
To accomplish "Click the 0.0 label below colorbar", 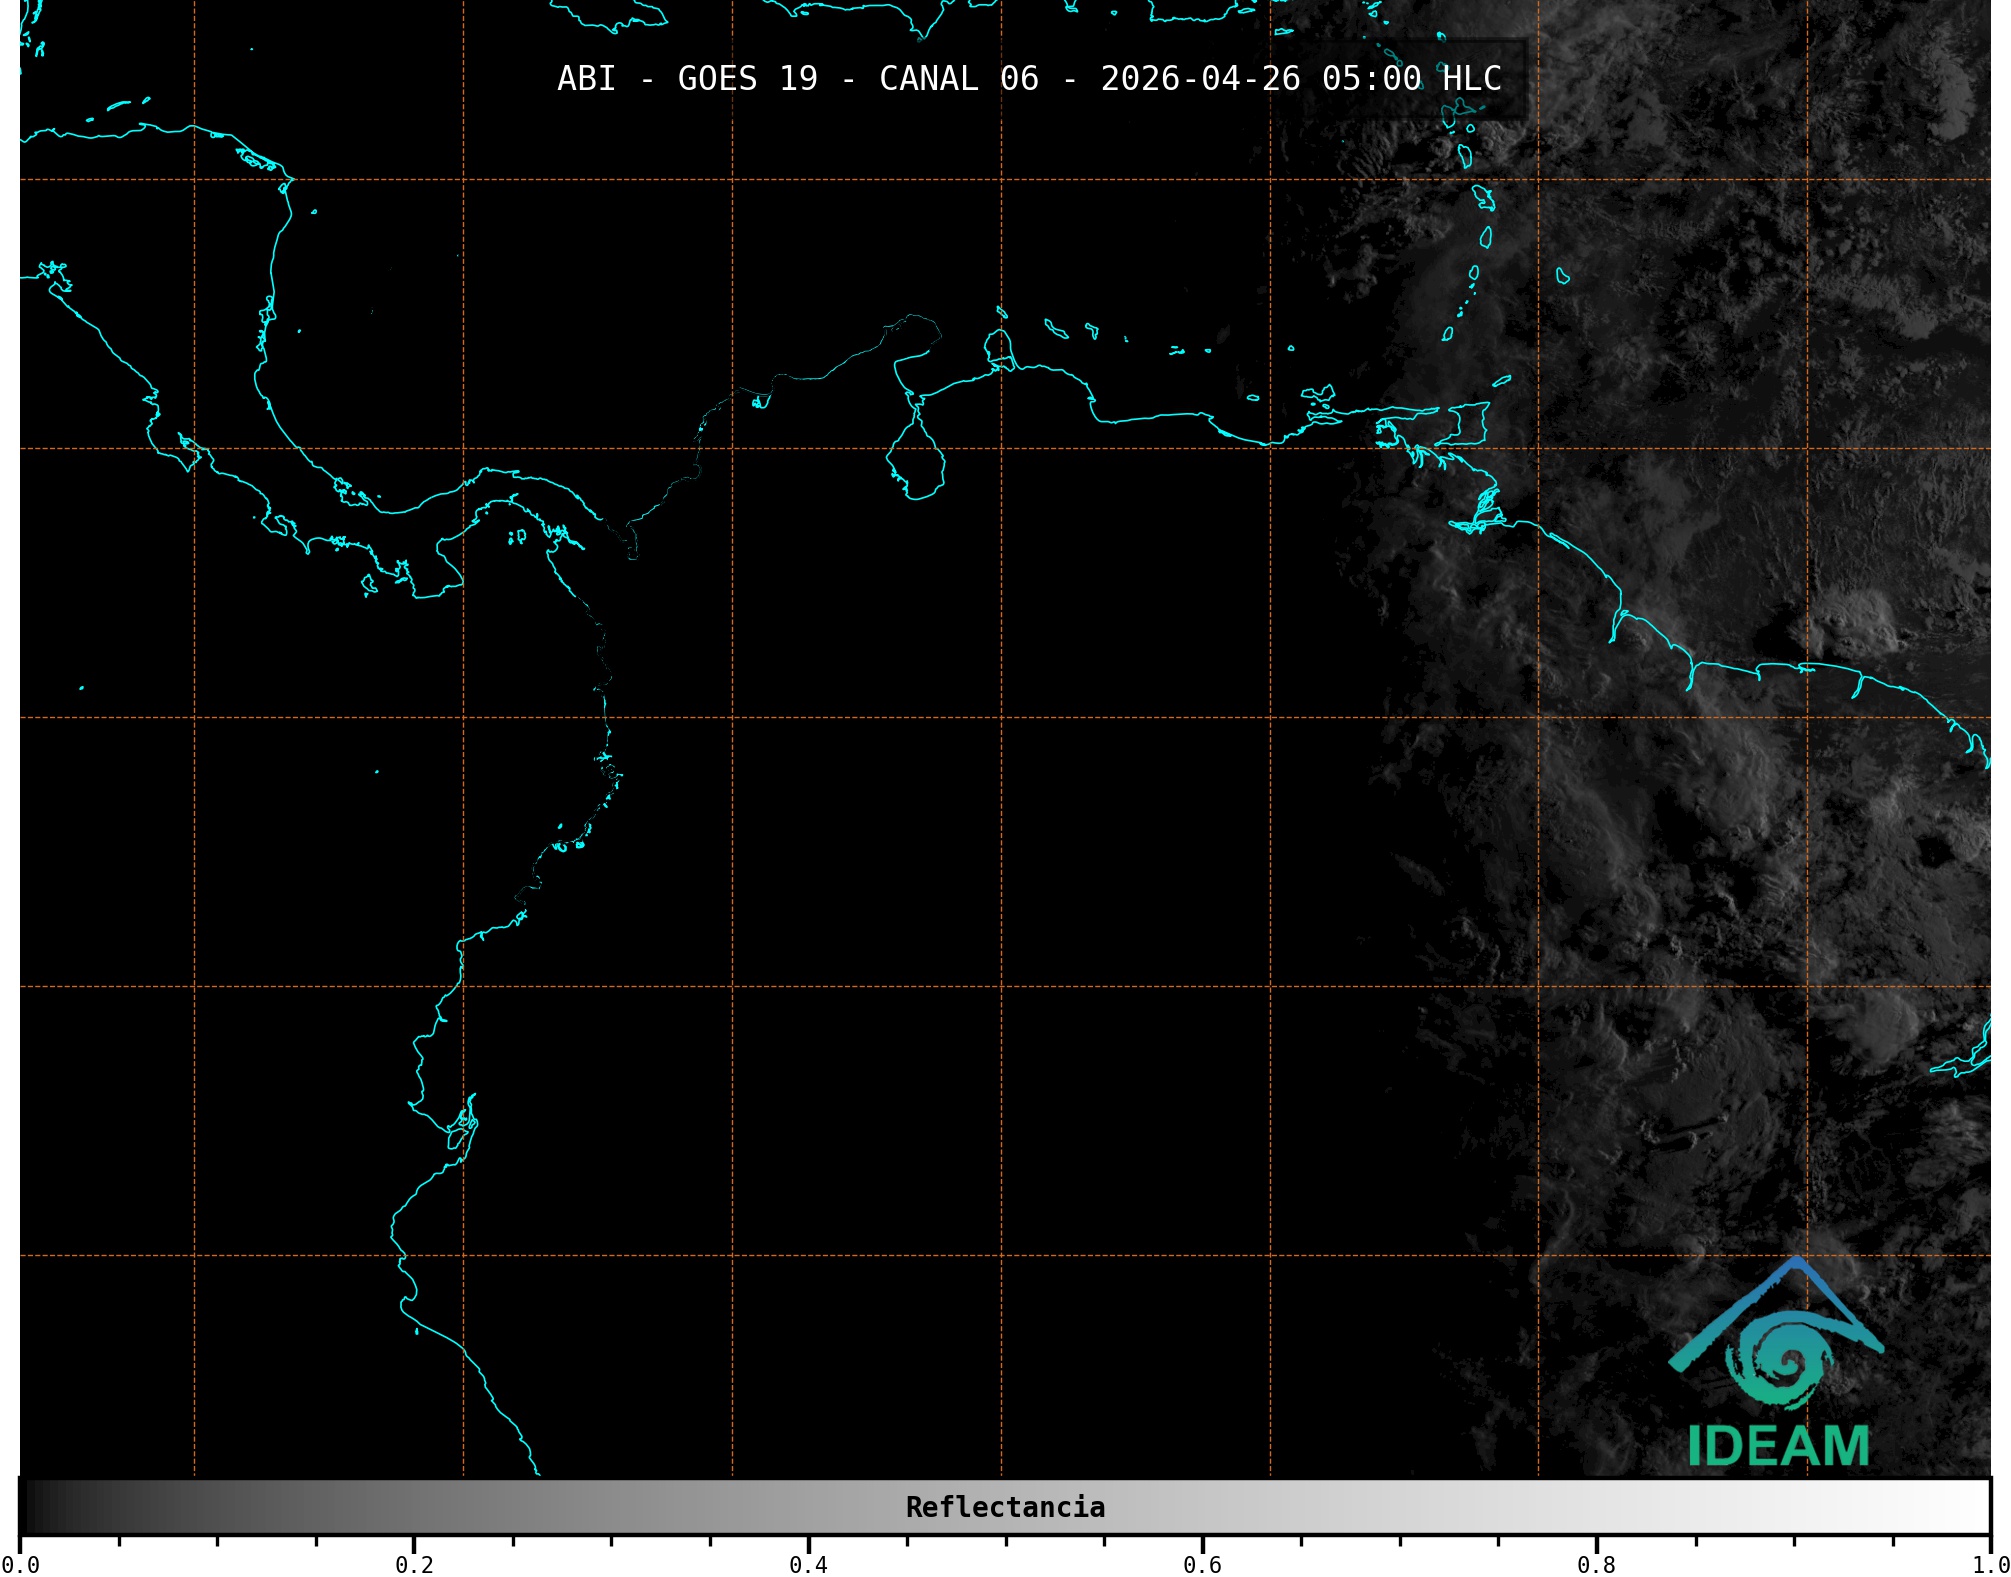I will [20, 1564].
